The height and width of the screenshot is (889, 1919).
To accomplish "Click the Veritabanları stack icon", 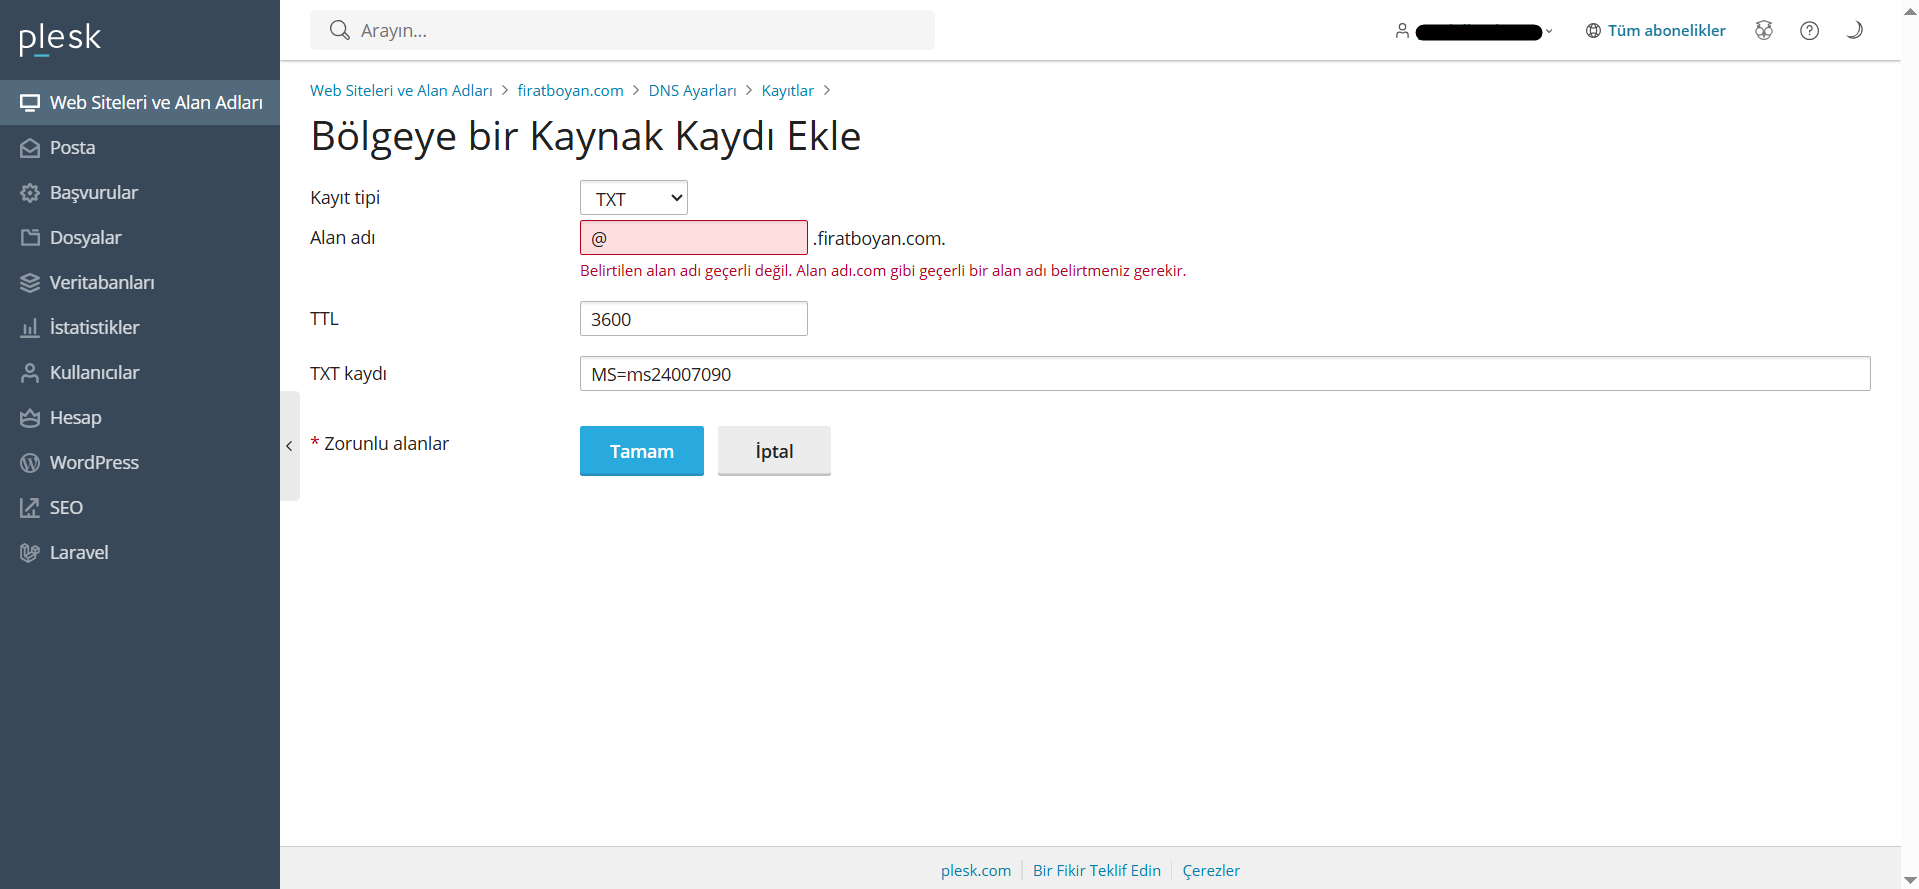I will (x=30, y=282).
